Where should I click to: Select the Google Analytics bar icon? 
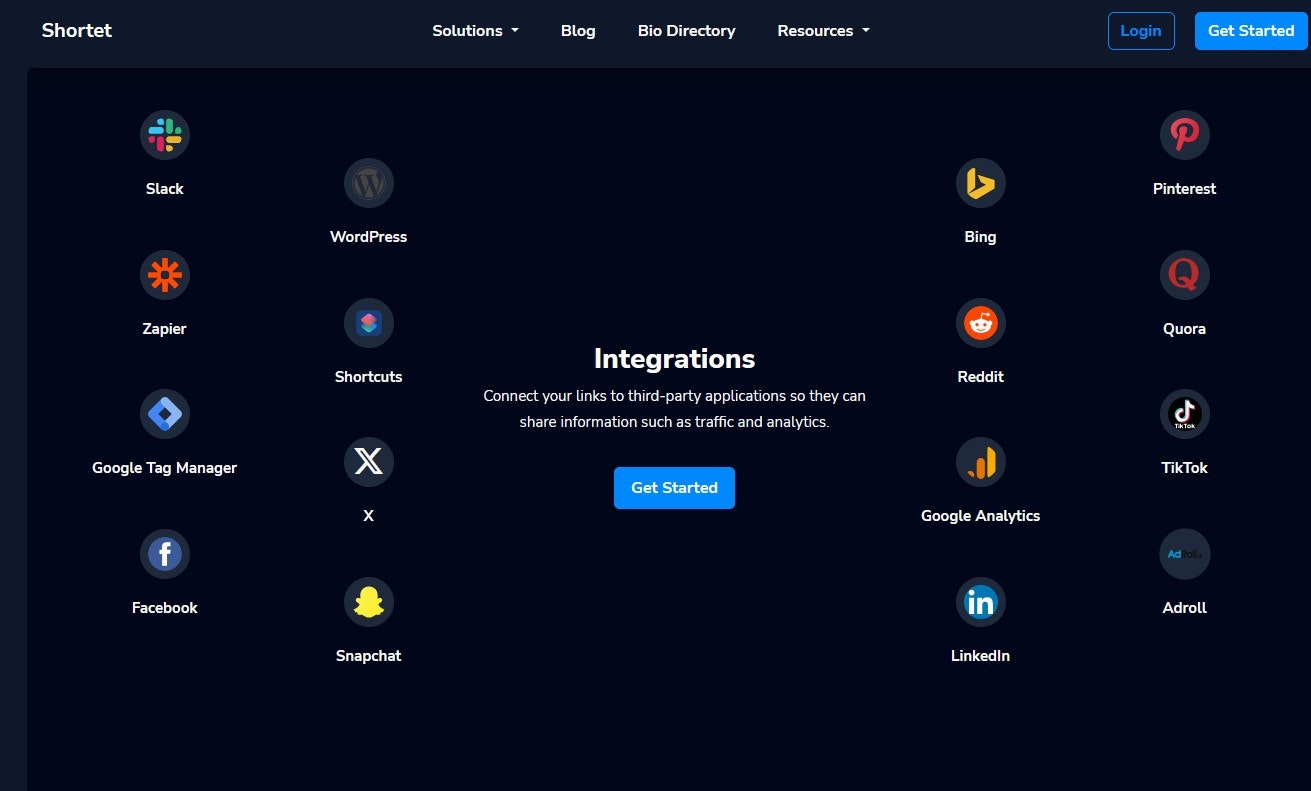click(980, 462)
